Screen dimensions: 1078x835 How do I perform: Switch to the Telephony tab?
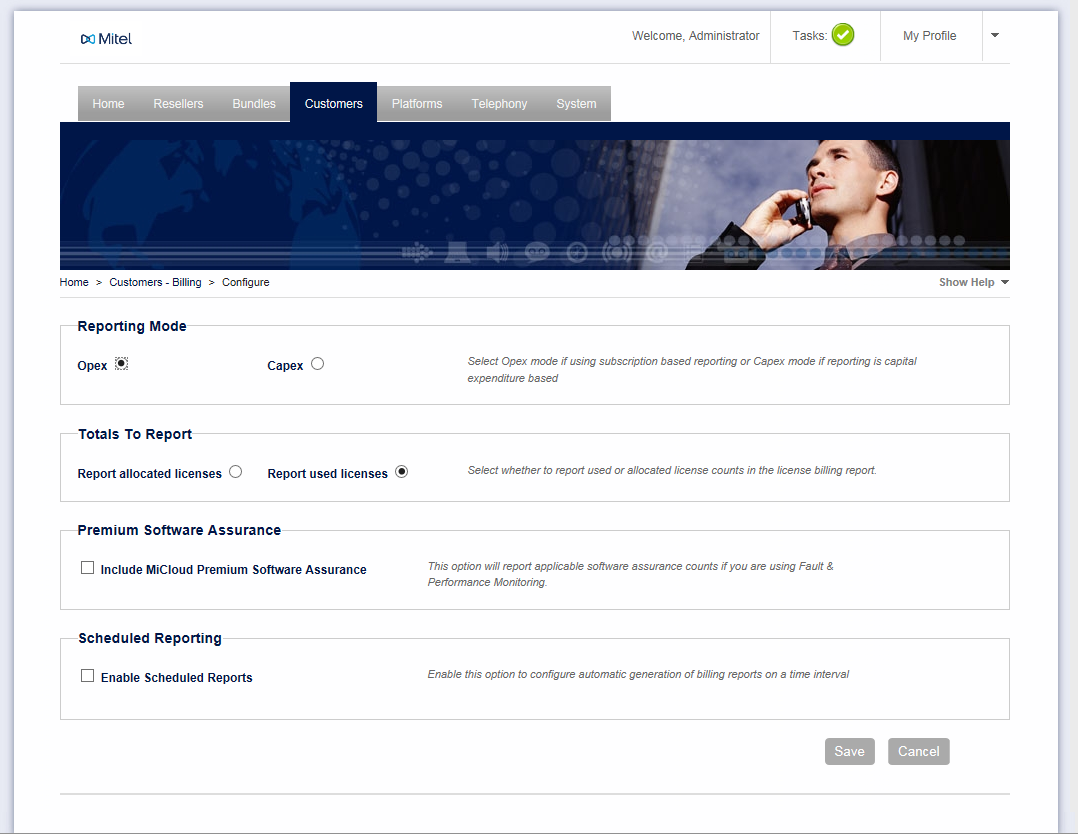click(499, 104)
